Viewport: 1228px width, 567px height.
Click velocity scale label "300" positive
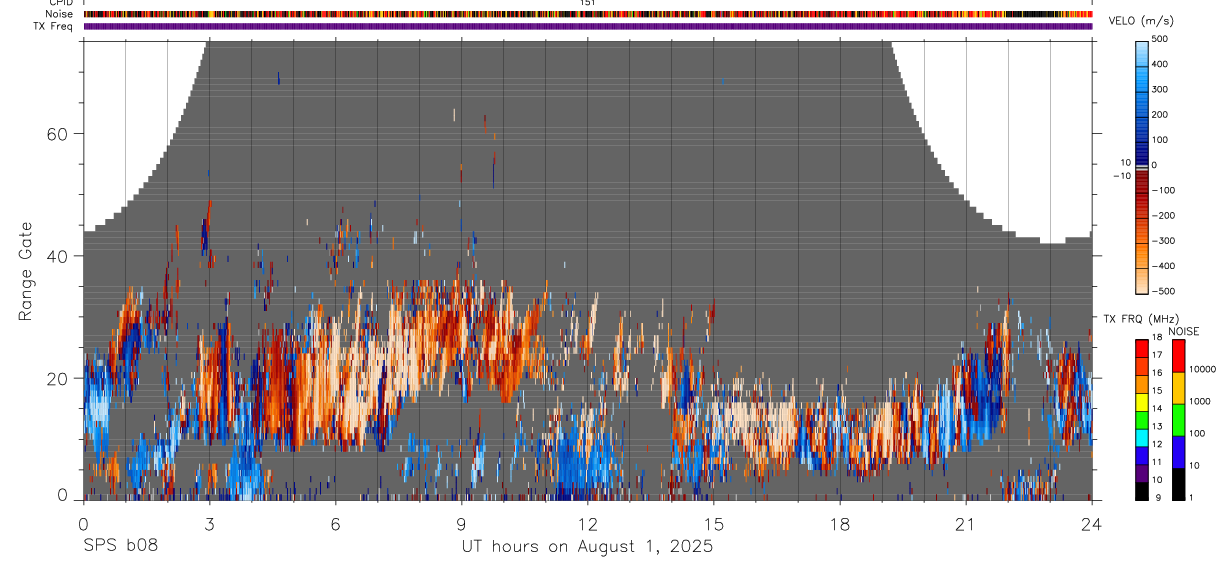point(1161,89)
